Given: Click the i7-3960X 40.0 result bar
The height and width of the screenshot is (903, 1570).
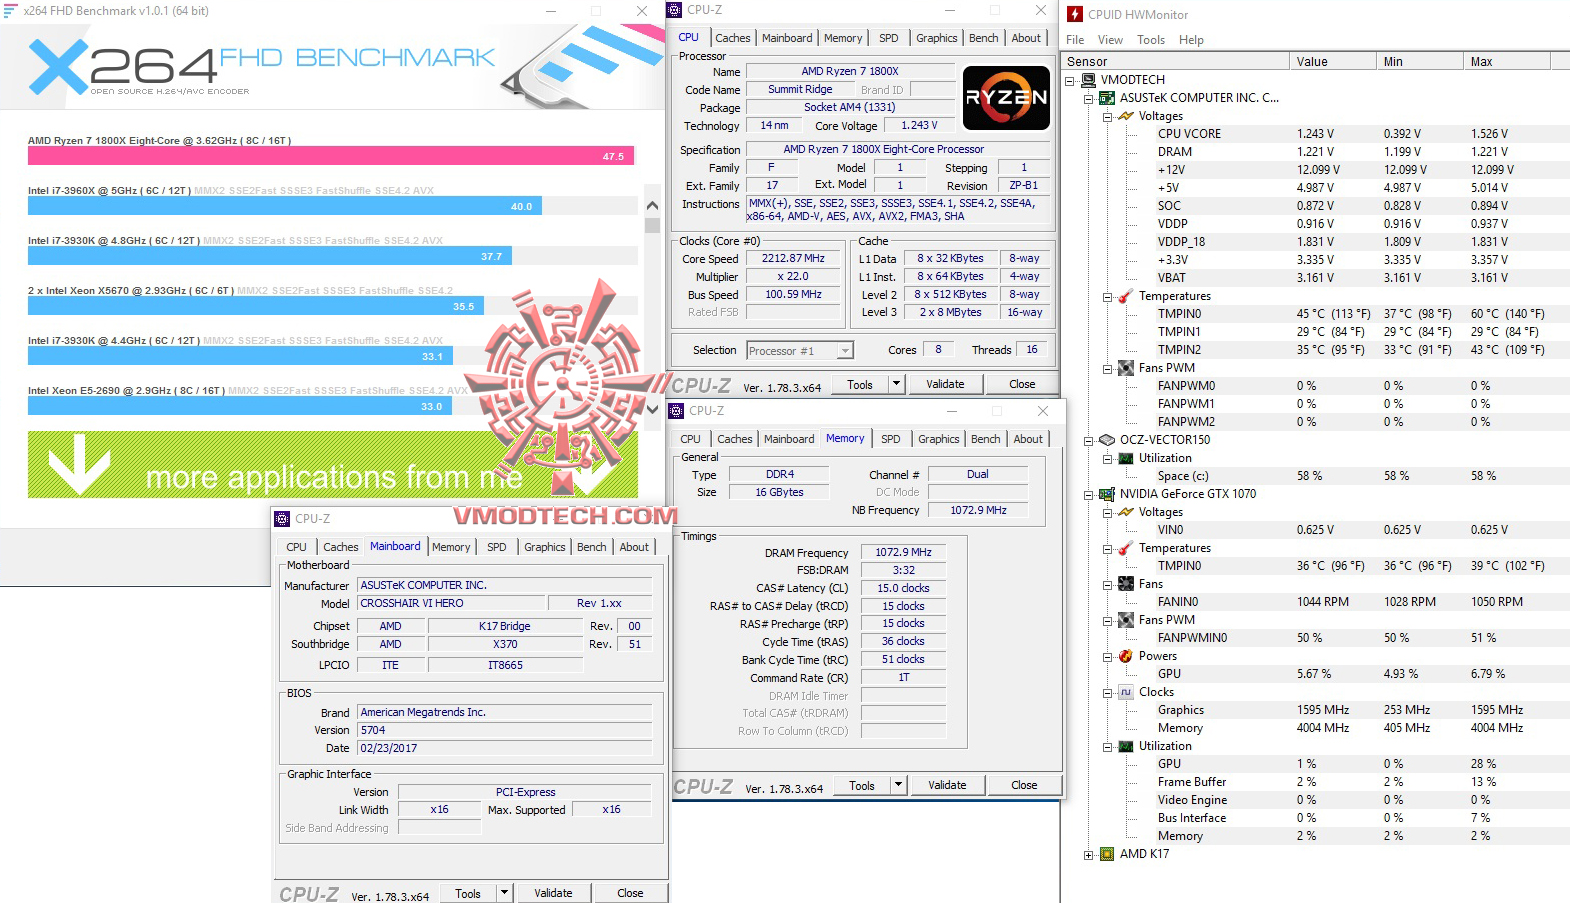Looking at the screenshot, I should [285, 206].
